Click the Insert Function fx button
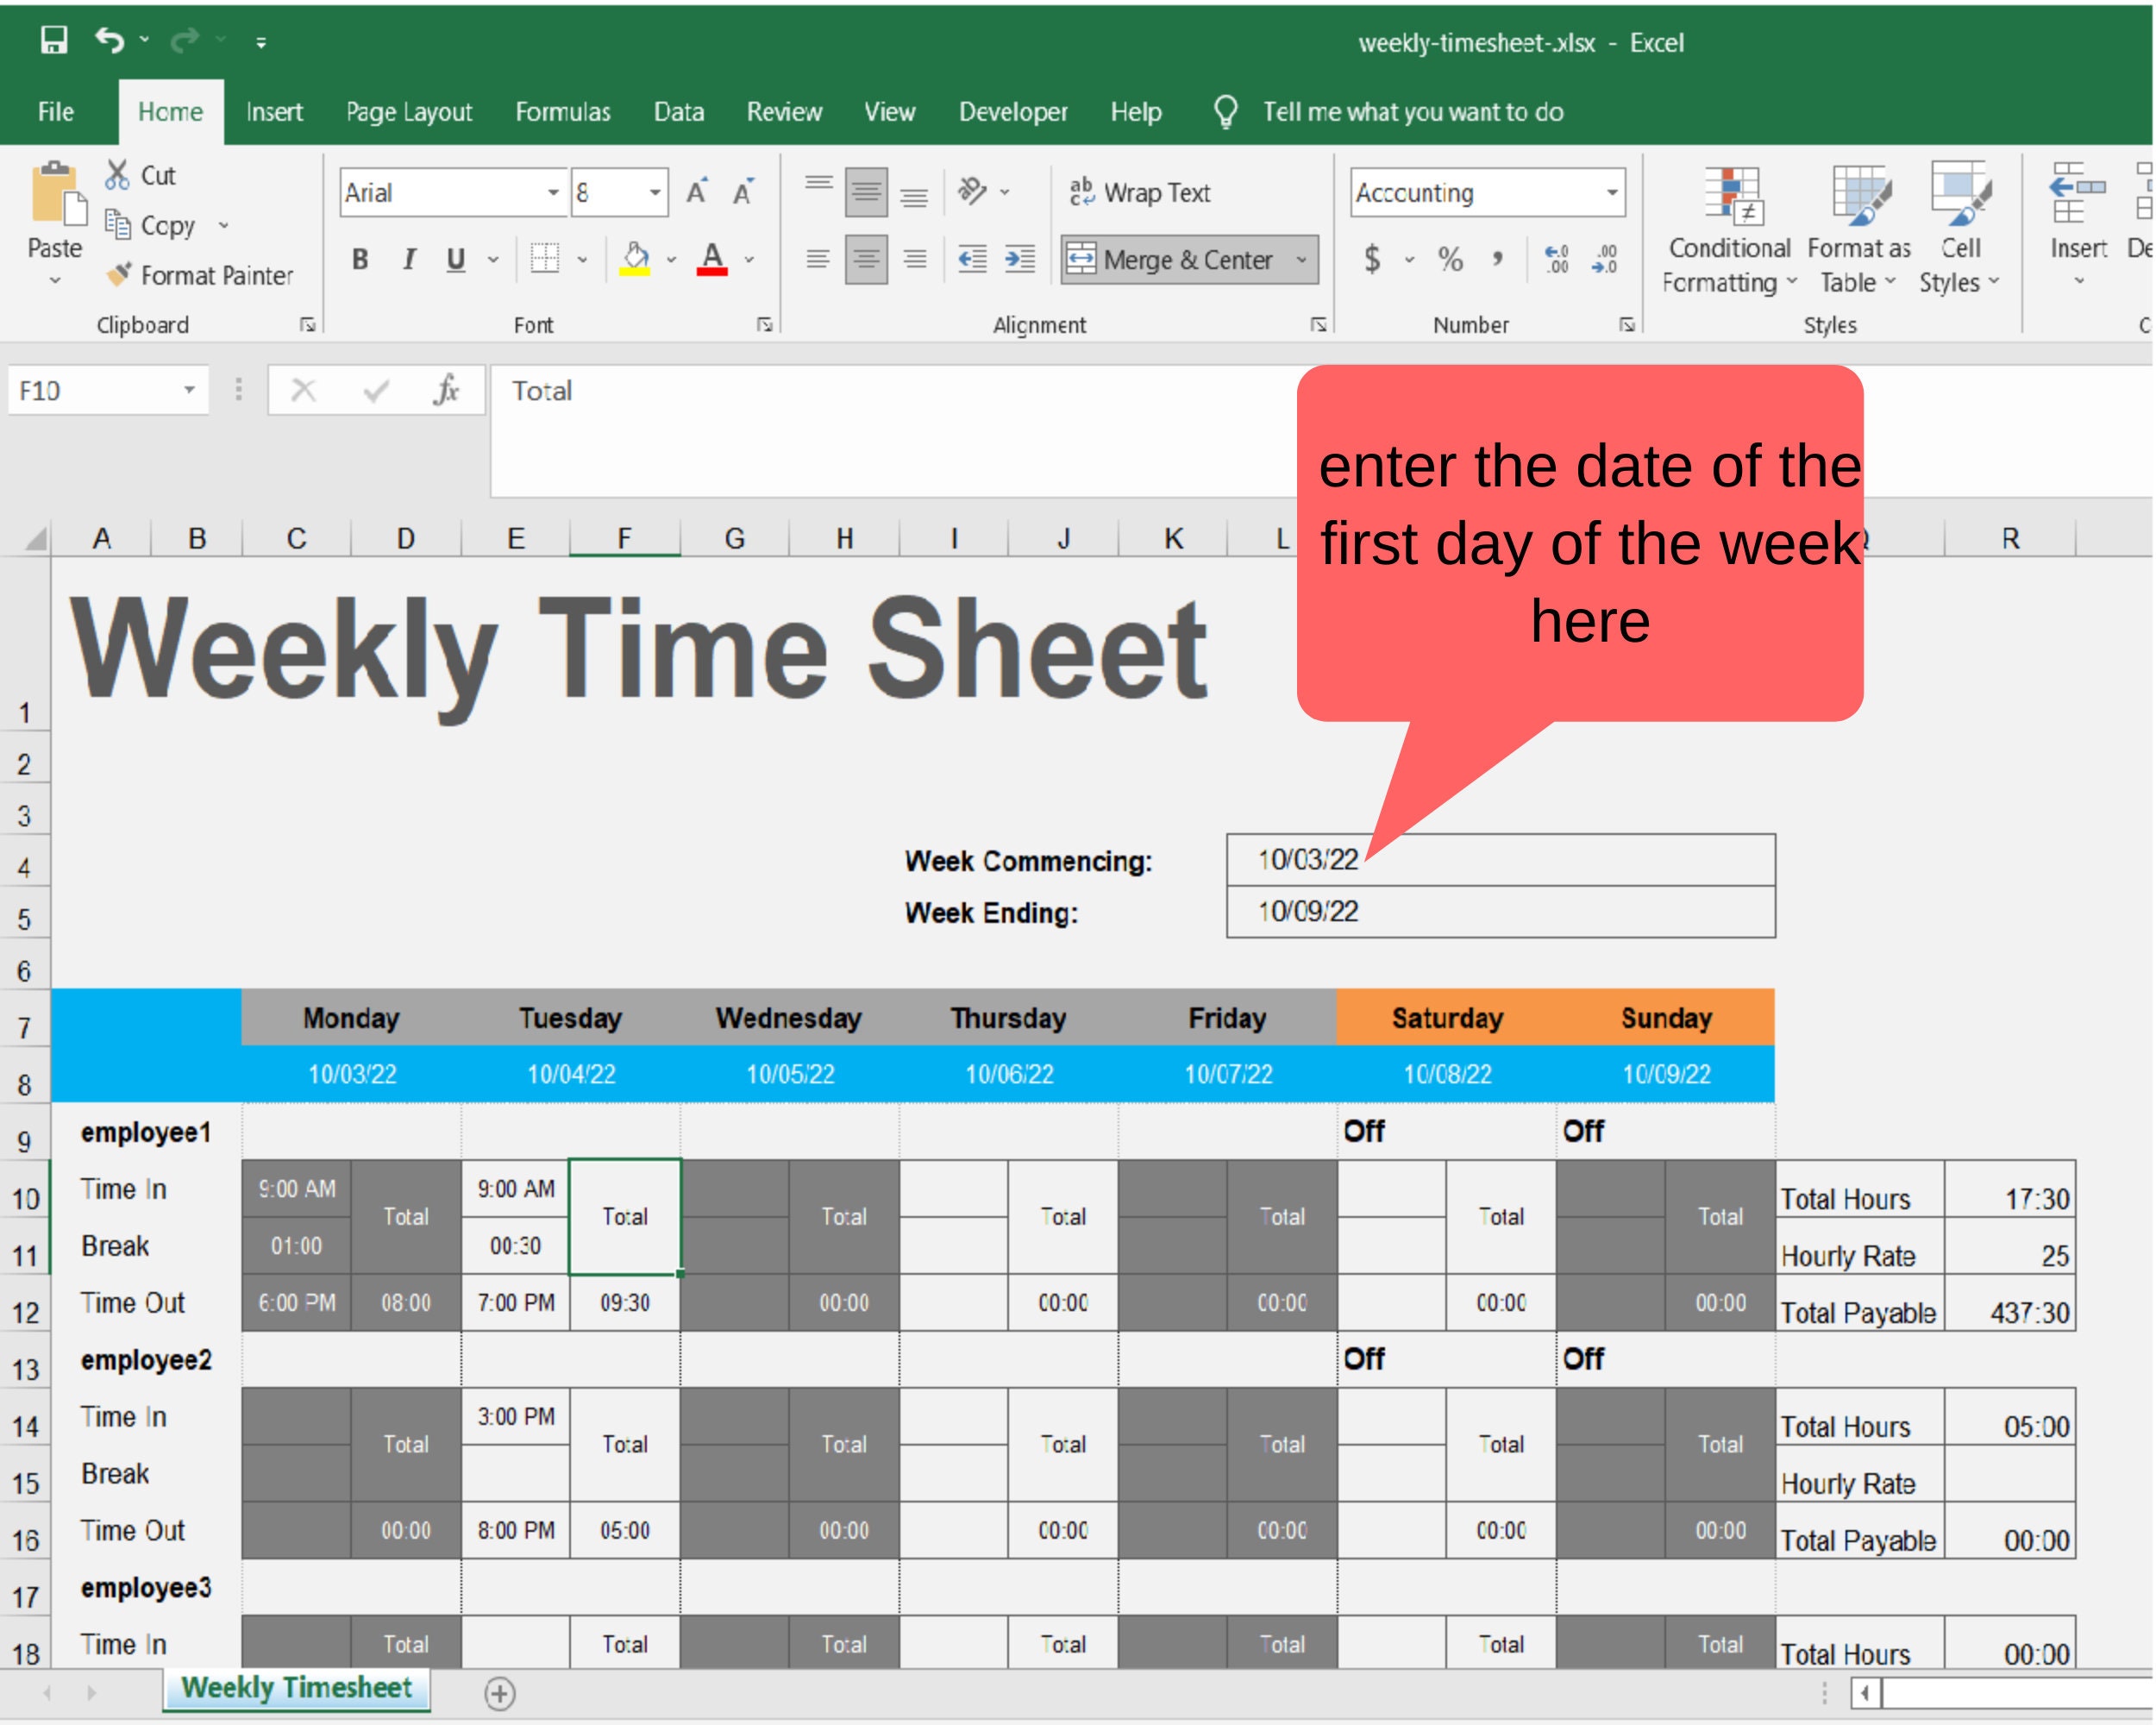2156x1725 pixels. point(447,389)
